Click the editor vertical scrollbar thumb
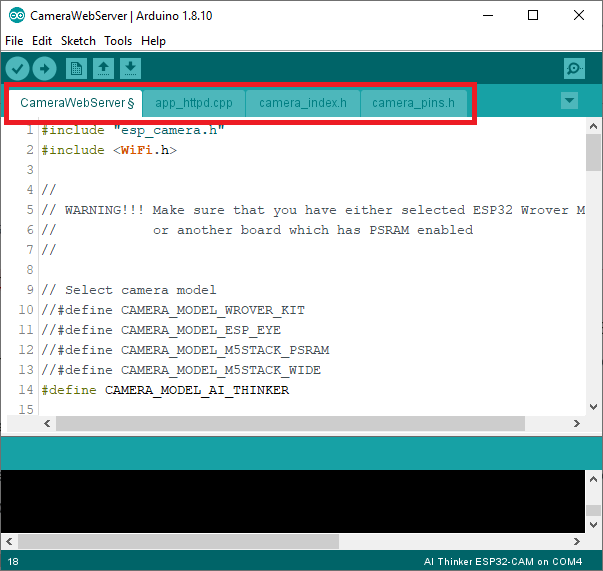The image size is (603, 571). (593, 152)
